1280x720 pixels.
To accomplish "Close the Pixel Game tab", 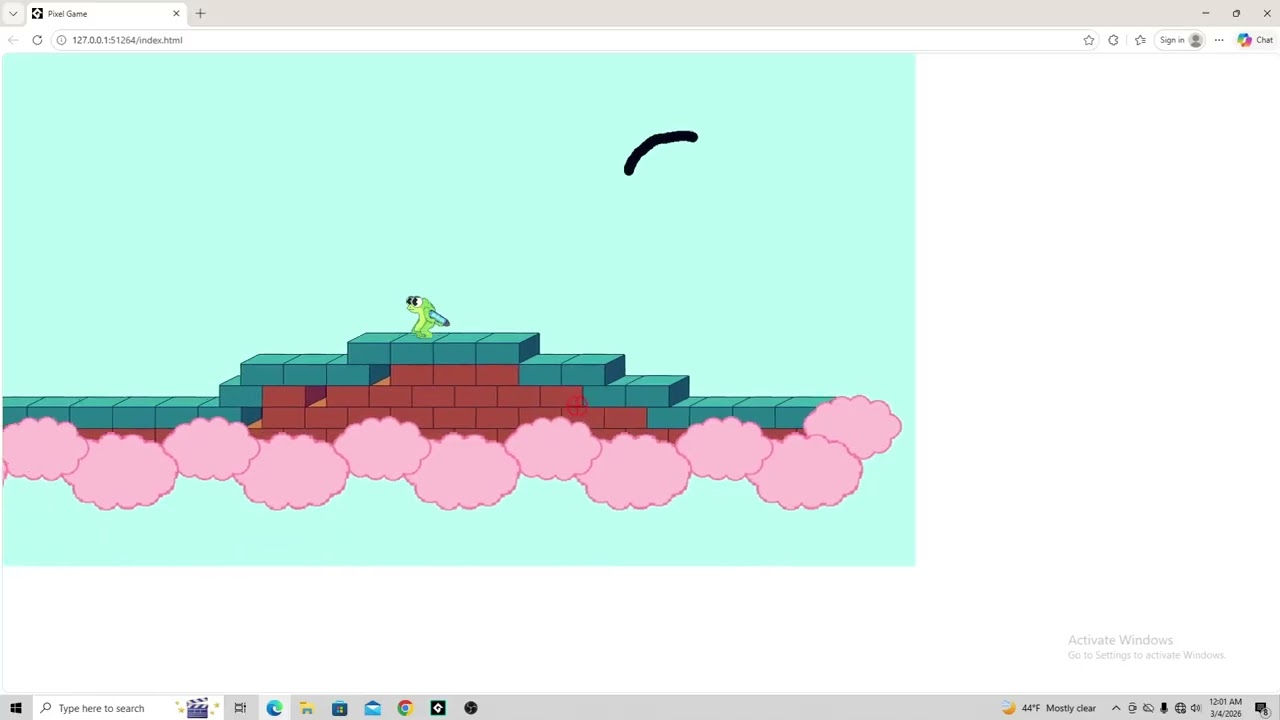I will tap(177, 13).
